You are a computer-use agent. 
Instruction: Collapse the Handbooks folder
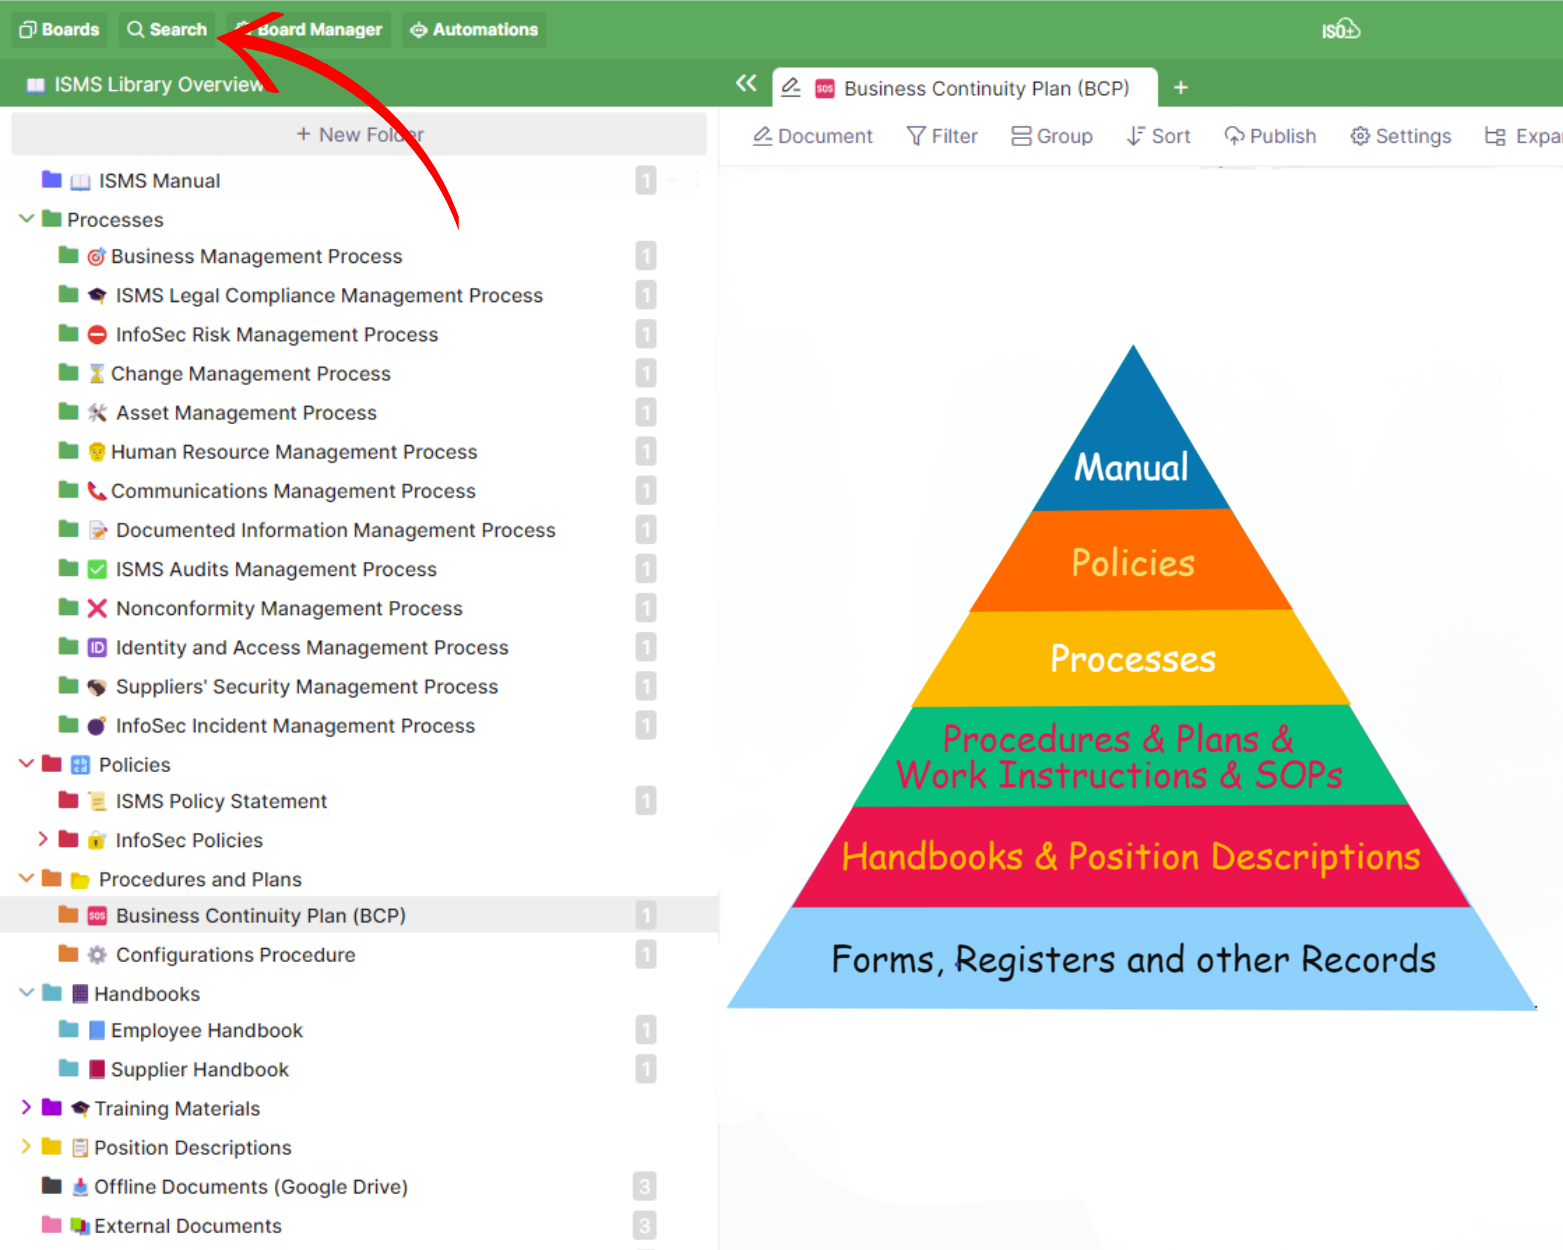(27, 993)
